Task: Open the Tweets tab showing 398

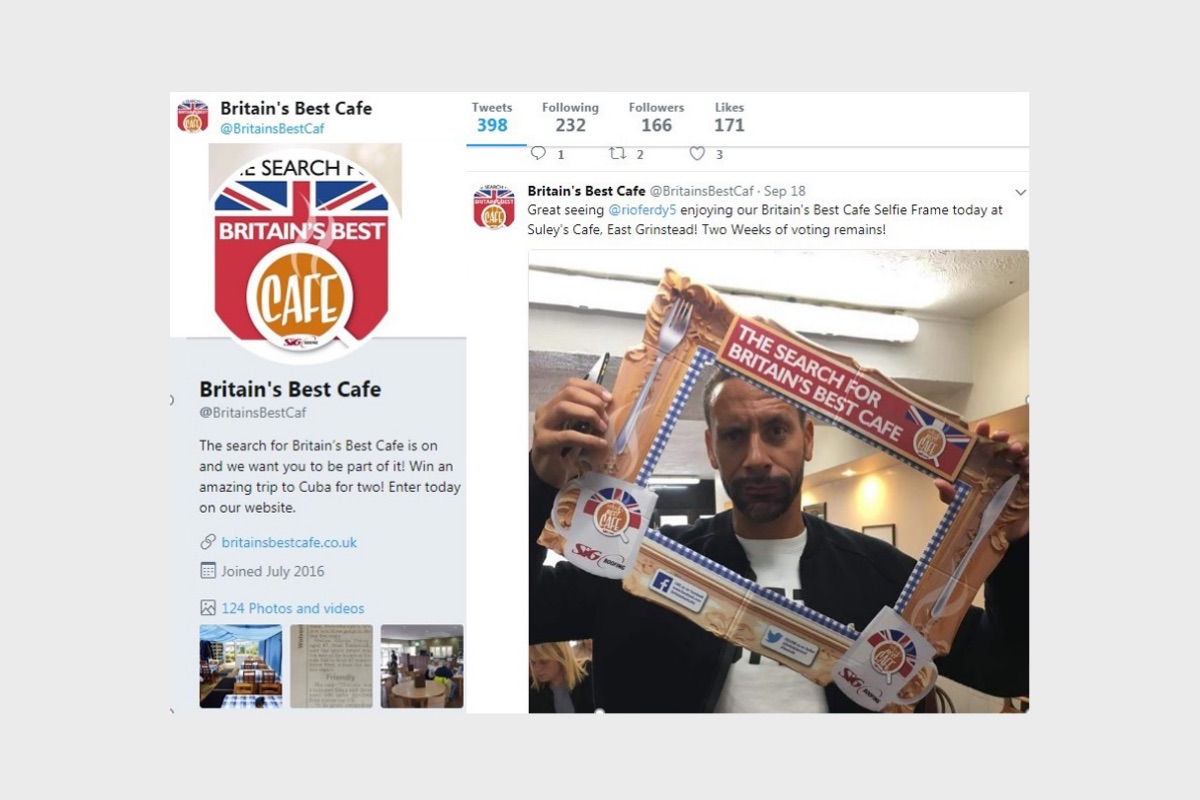Action: [x=492, y=117]
